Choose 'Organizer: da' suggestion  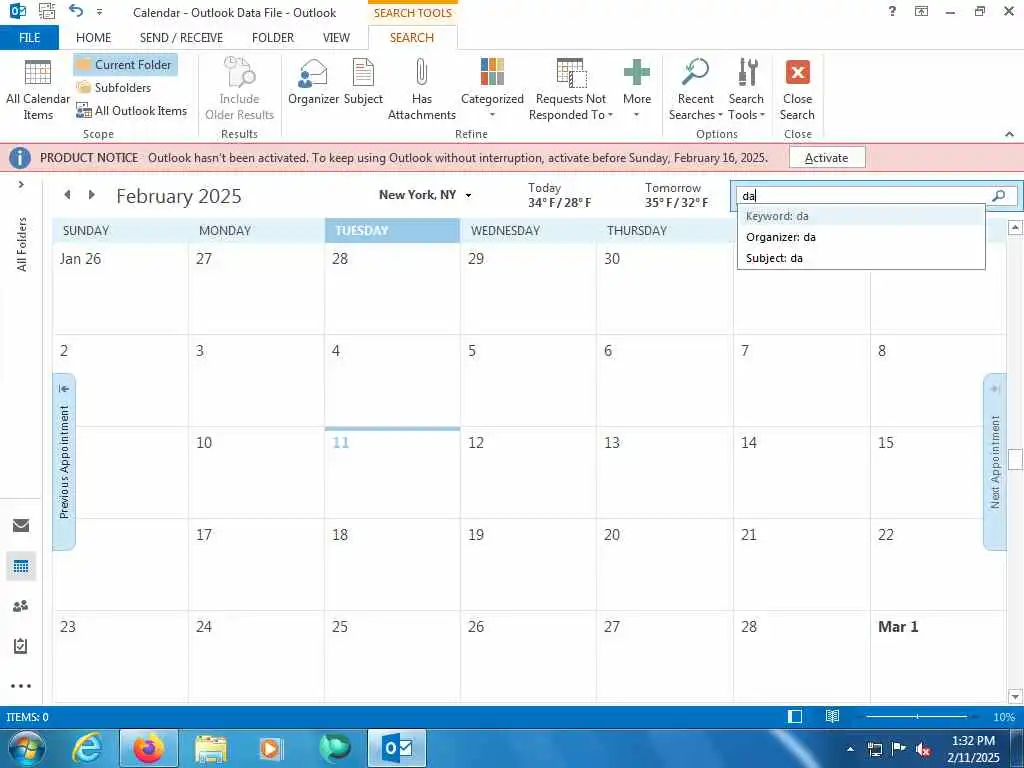click(x=861, y=237)
